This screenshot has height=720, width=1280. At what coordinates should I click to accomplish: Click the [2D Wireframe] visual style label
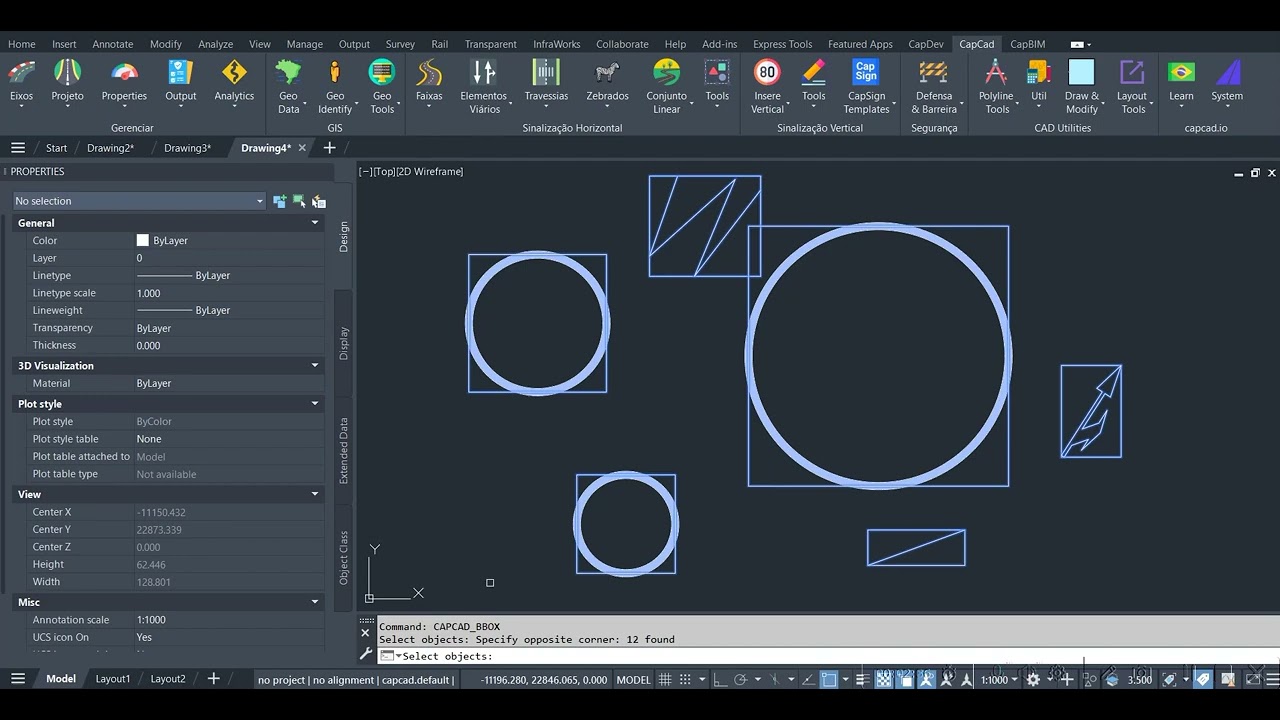click(430, 172)
